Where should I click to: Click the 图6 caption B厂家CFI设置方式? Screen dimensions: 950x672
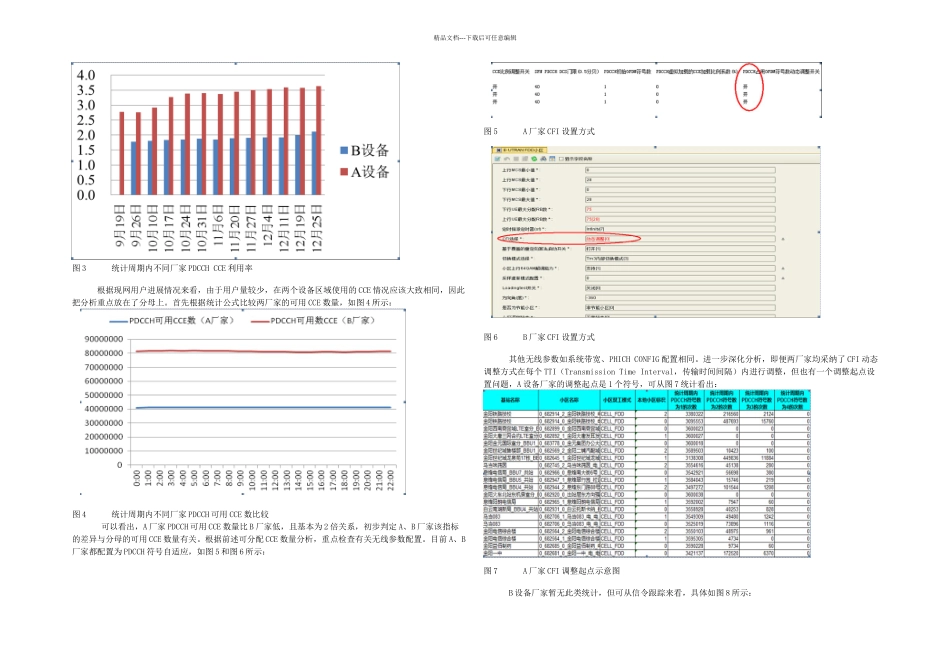coord(559,337)
